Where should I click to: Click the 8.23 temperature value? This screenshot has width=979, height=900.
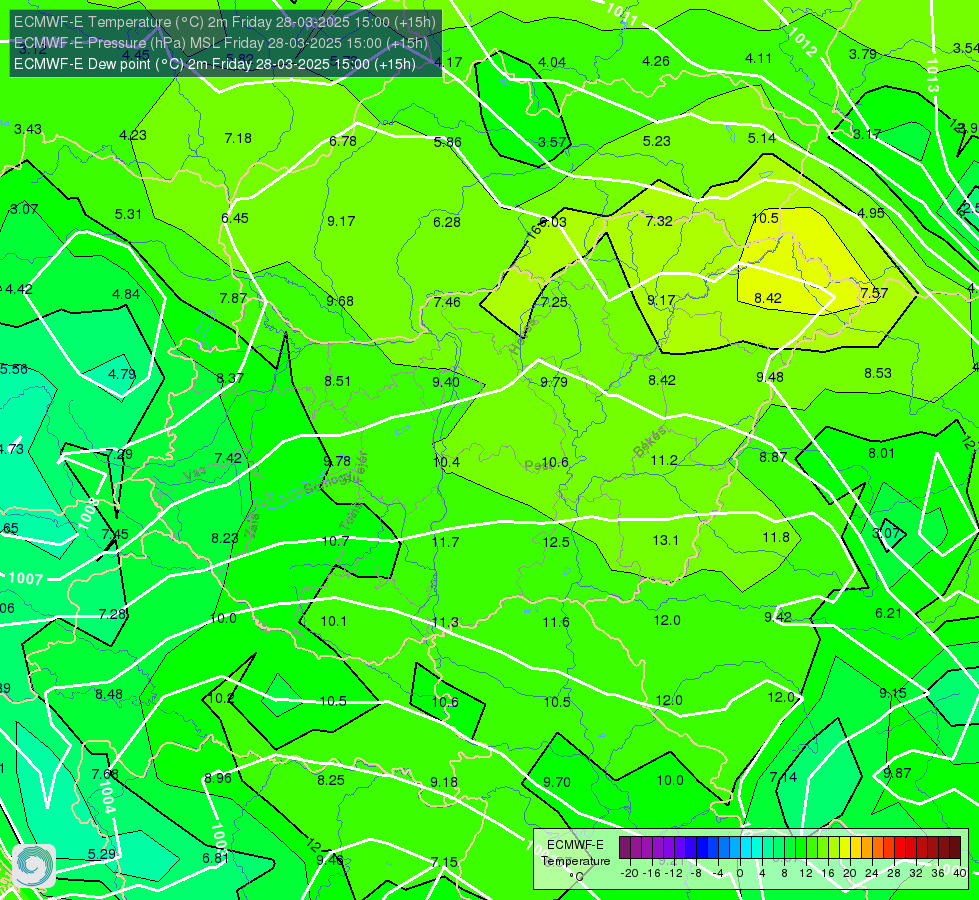pos(225,538)
